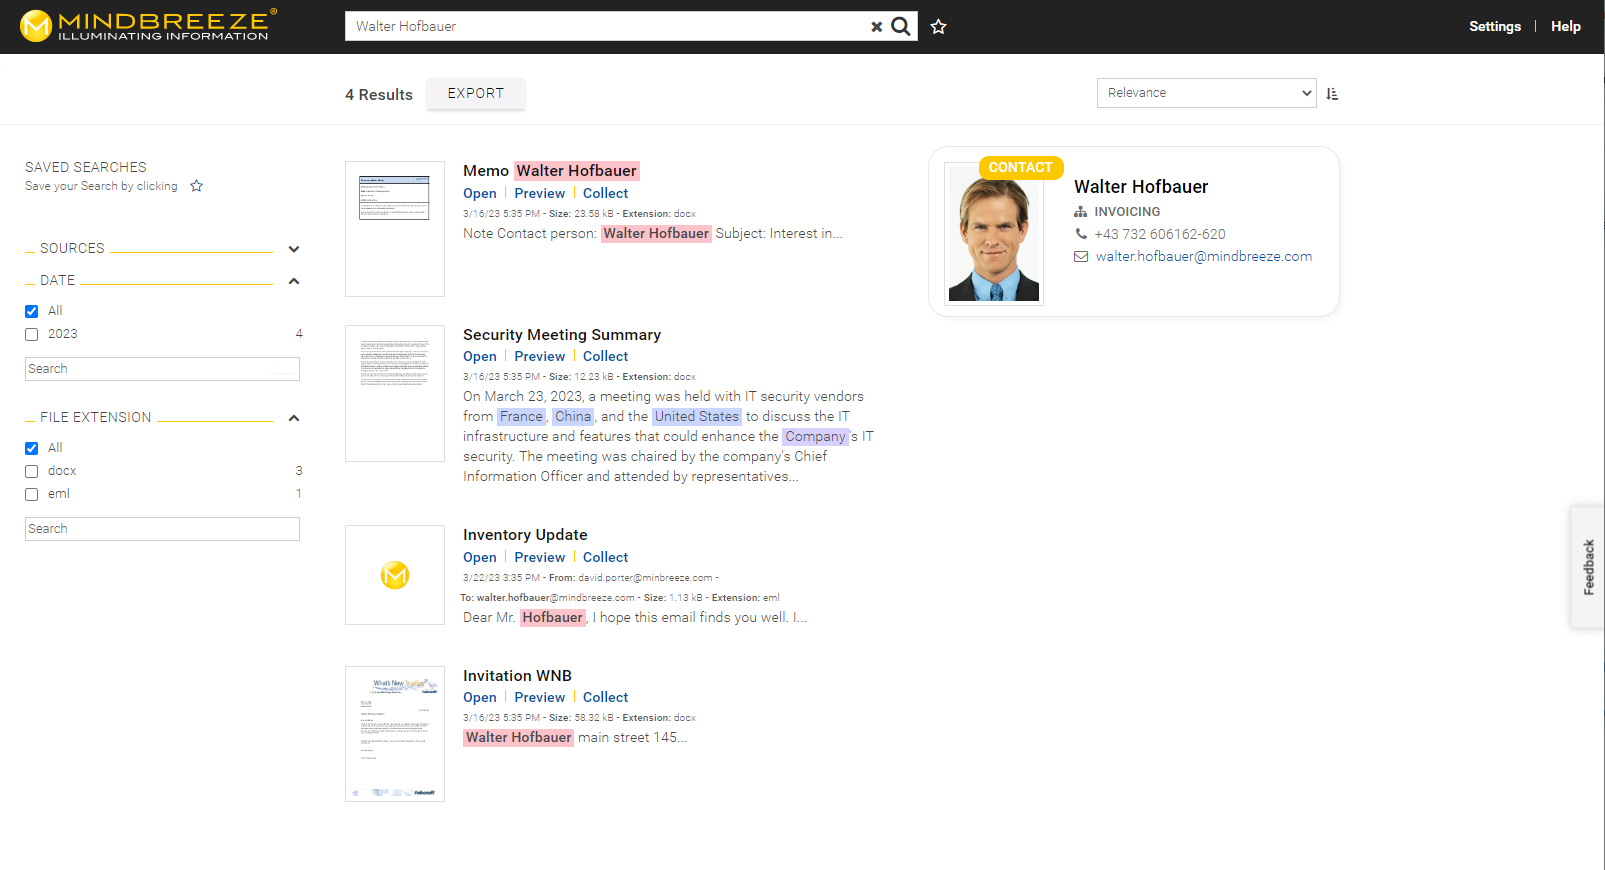Image resolution: width=1605 pixels, height=870 pixels.
Task: Collapse the Date filter section
Action: (294, 281)
